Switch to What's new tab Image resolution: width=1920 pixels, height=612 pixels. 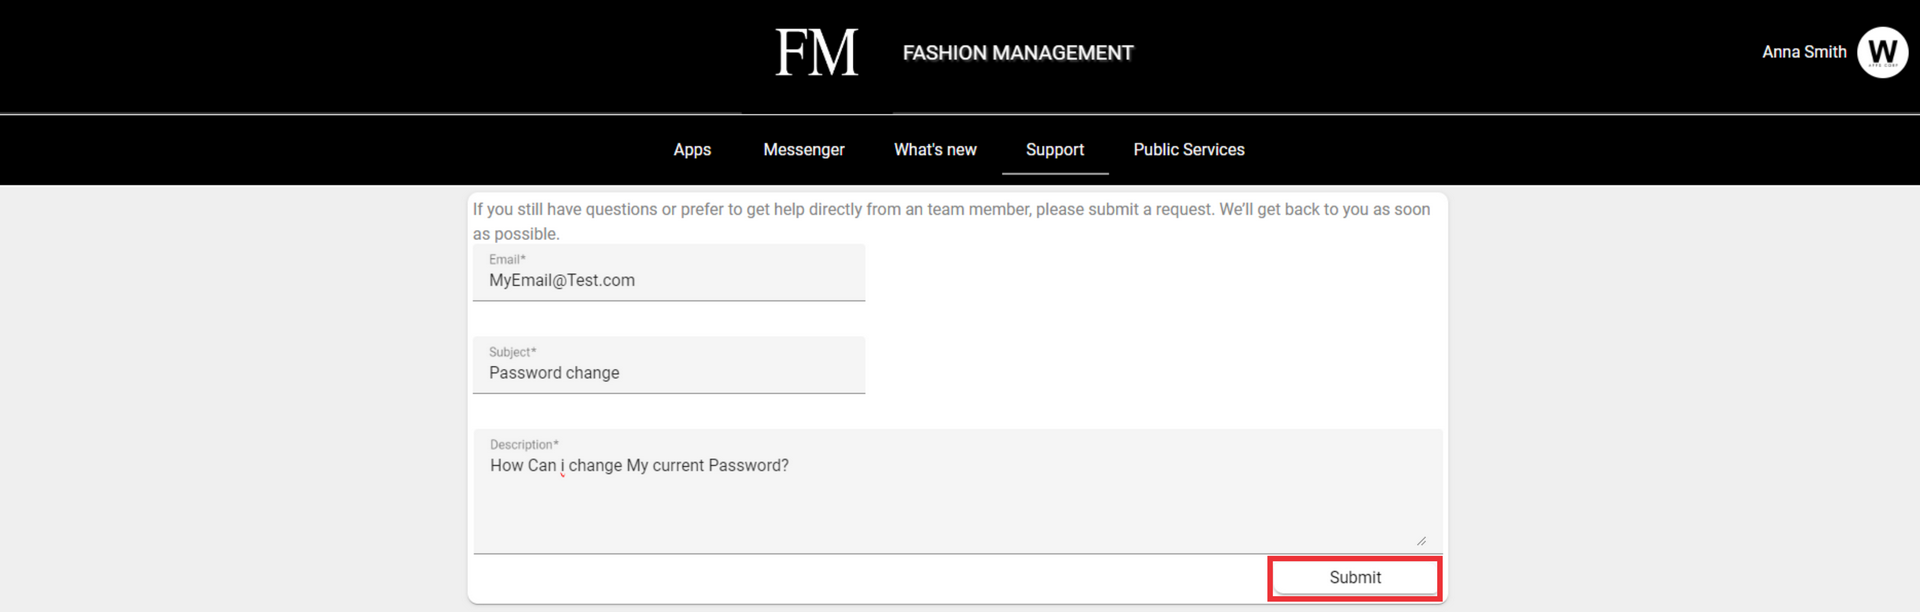pos(935,150)
